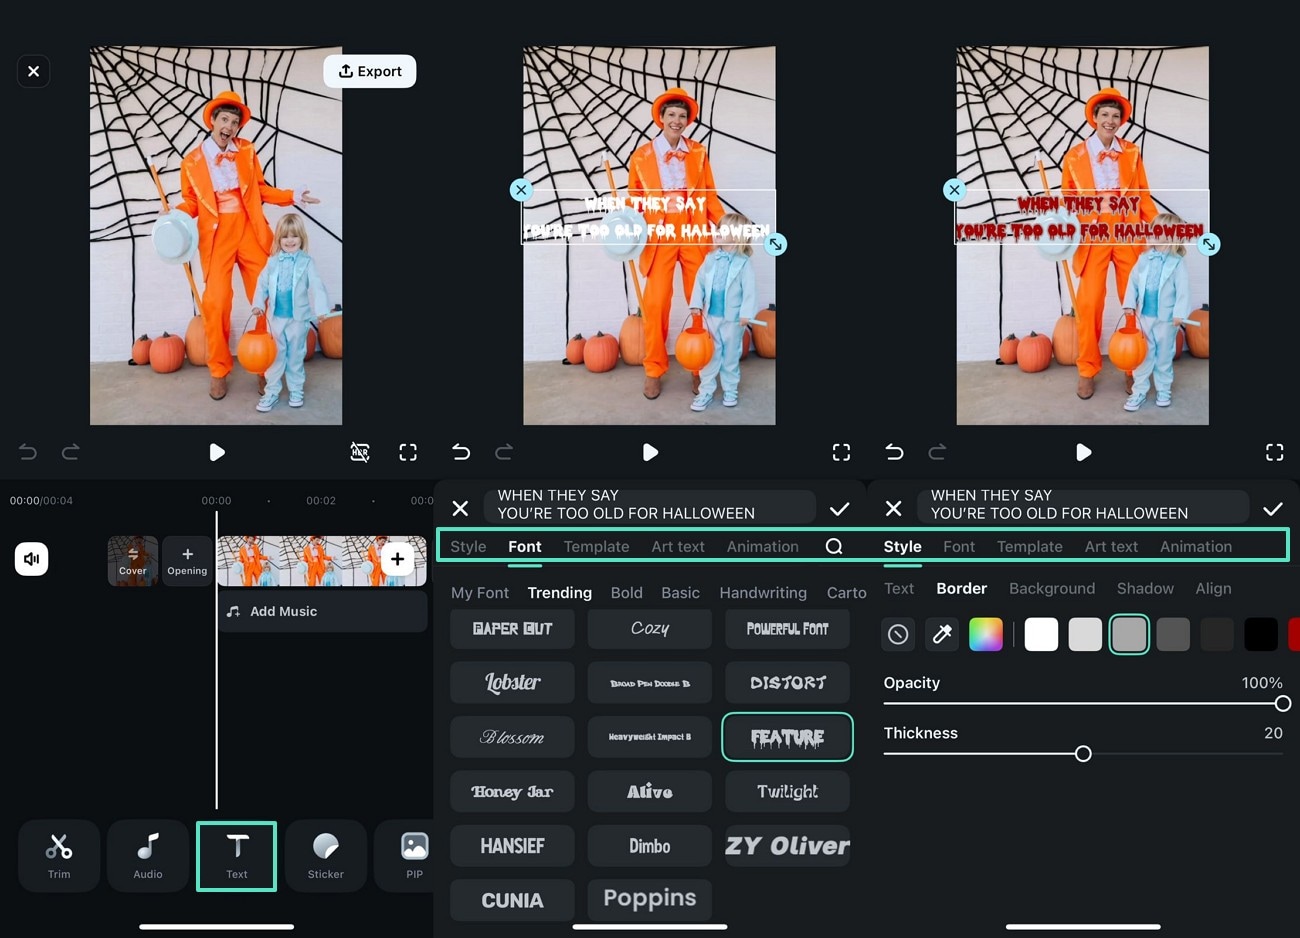The image size is (1300, 938).
Task: Click the text box scale handle, middle screen
Action: (776, 244)
